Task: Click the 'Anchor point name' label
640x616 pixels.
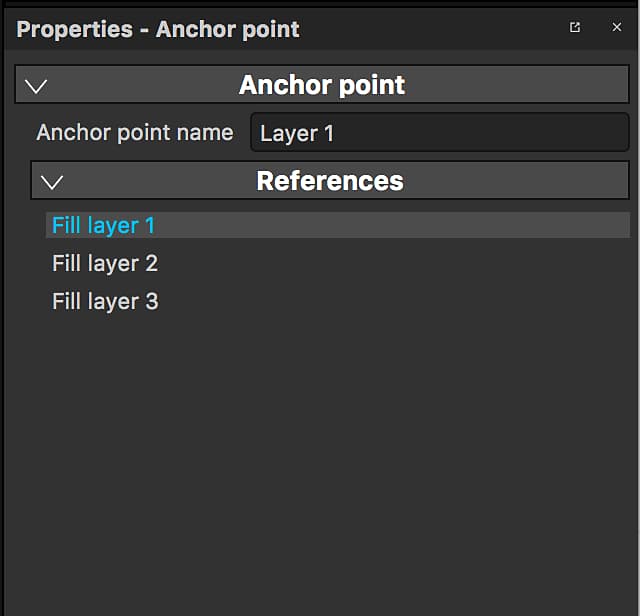Action: click(135, 133)
